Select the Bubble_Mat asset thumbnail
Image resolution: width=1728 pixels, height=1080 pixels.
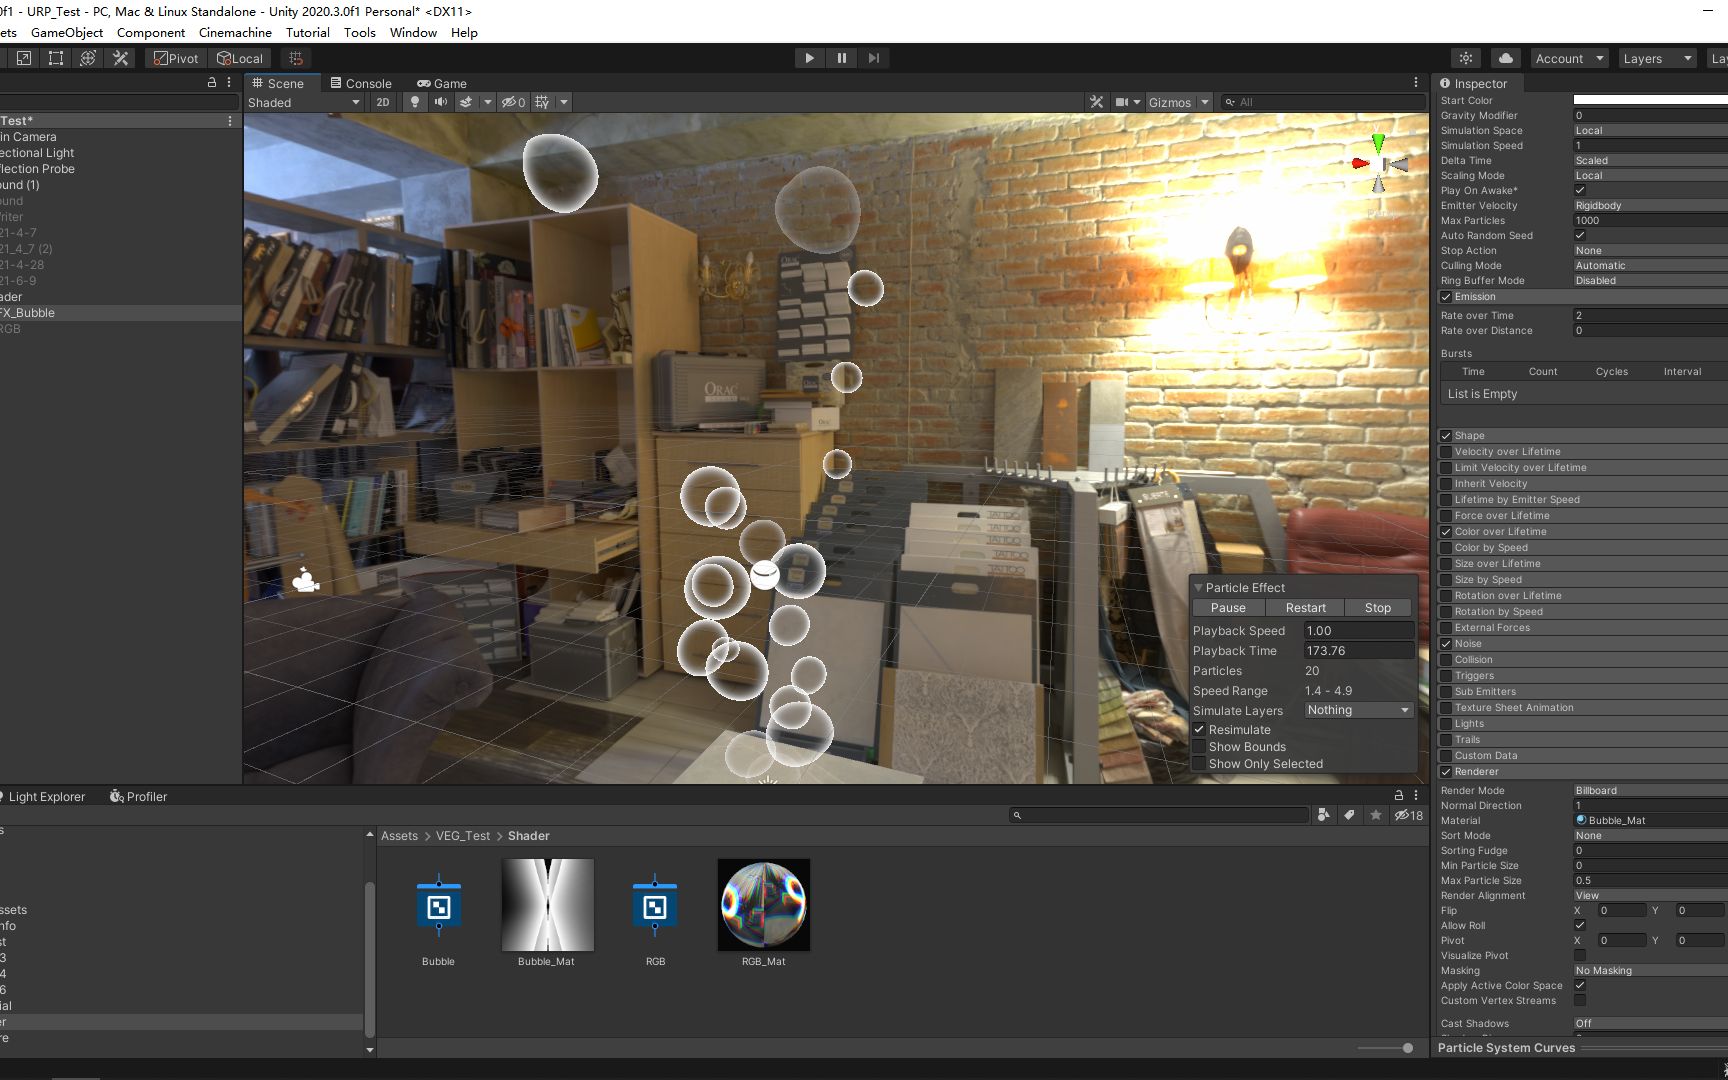click(x=546, y=905)
